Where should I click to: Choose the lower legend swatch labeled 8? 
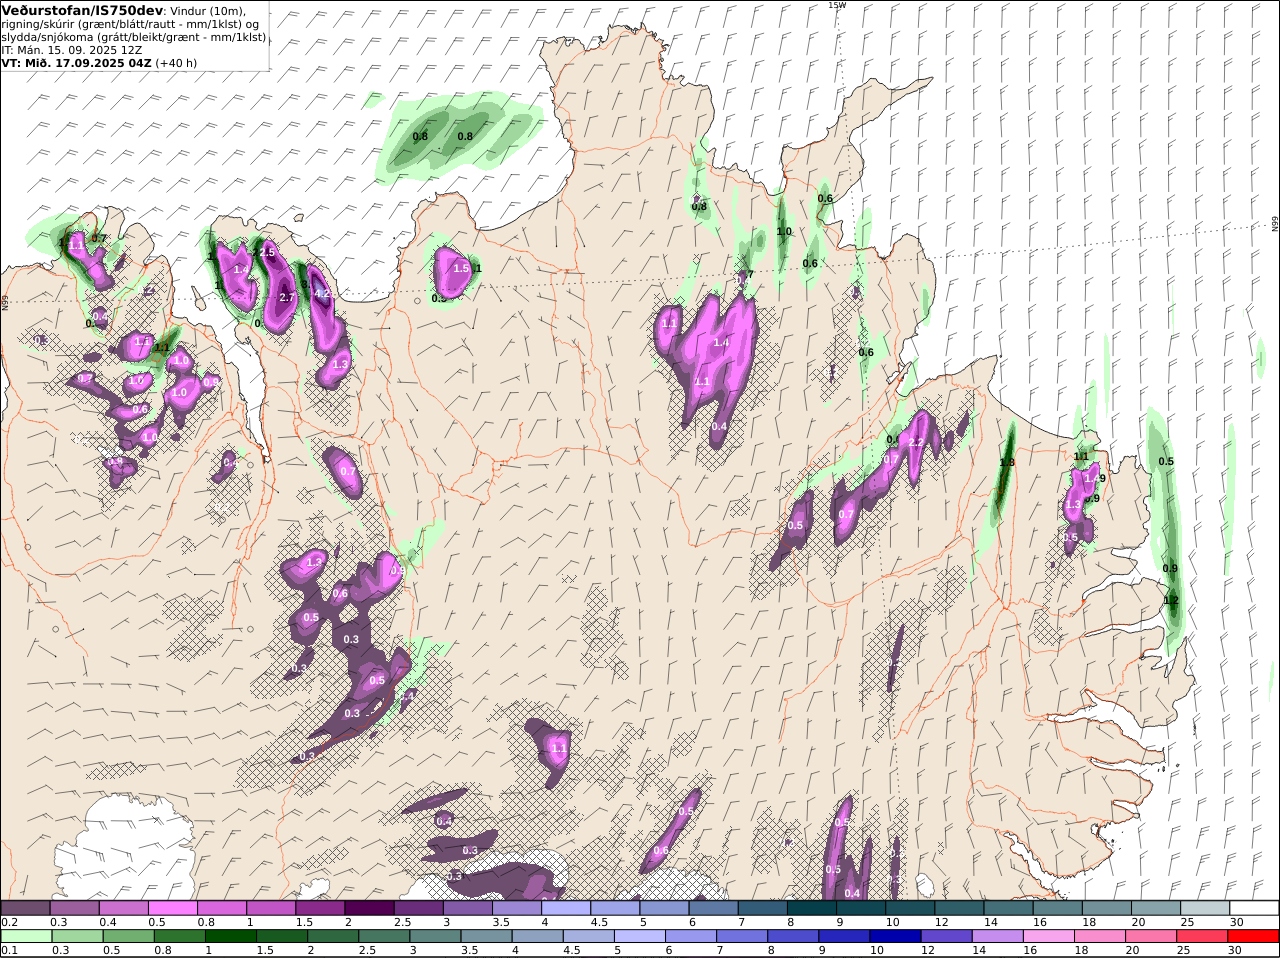793,936
